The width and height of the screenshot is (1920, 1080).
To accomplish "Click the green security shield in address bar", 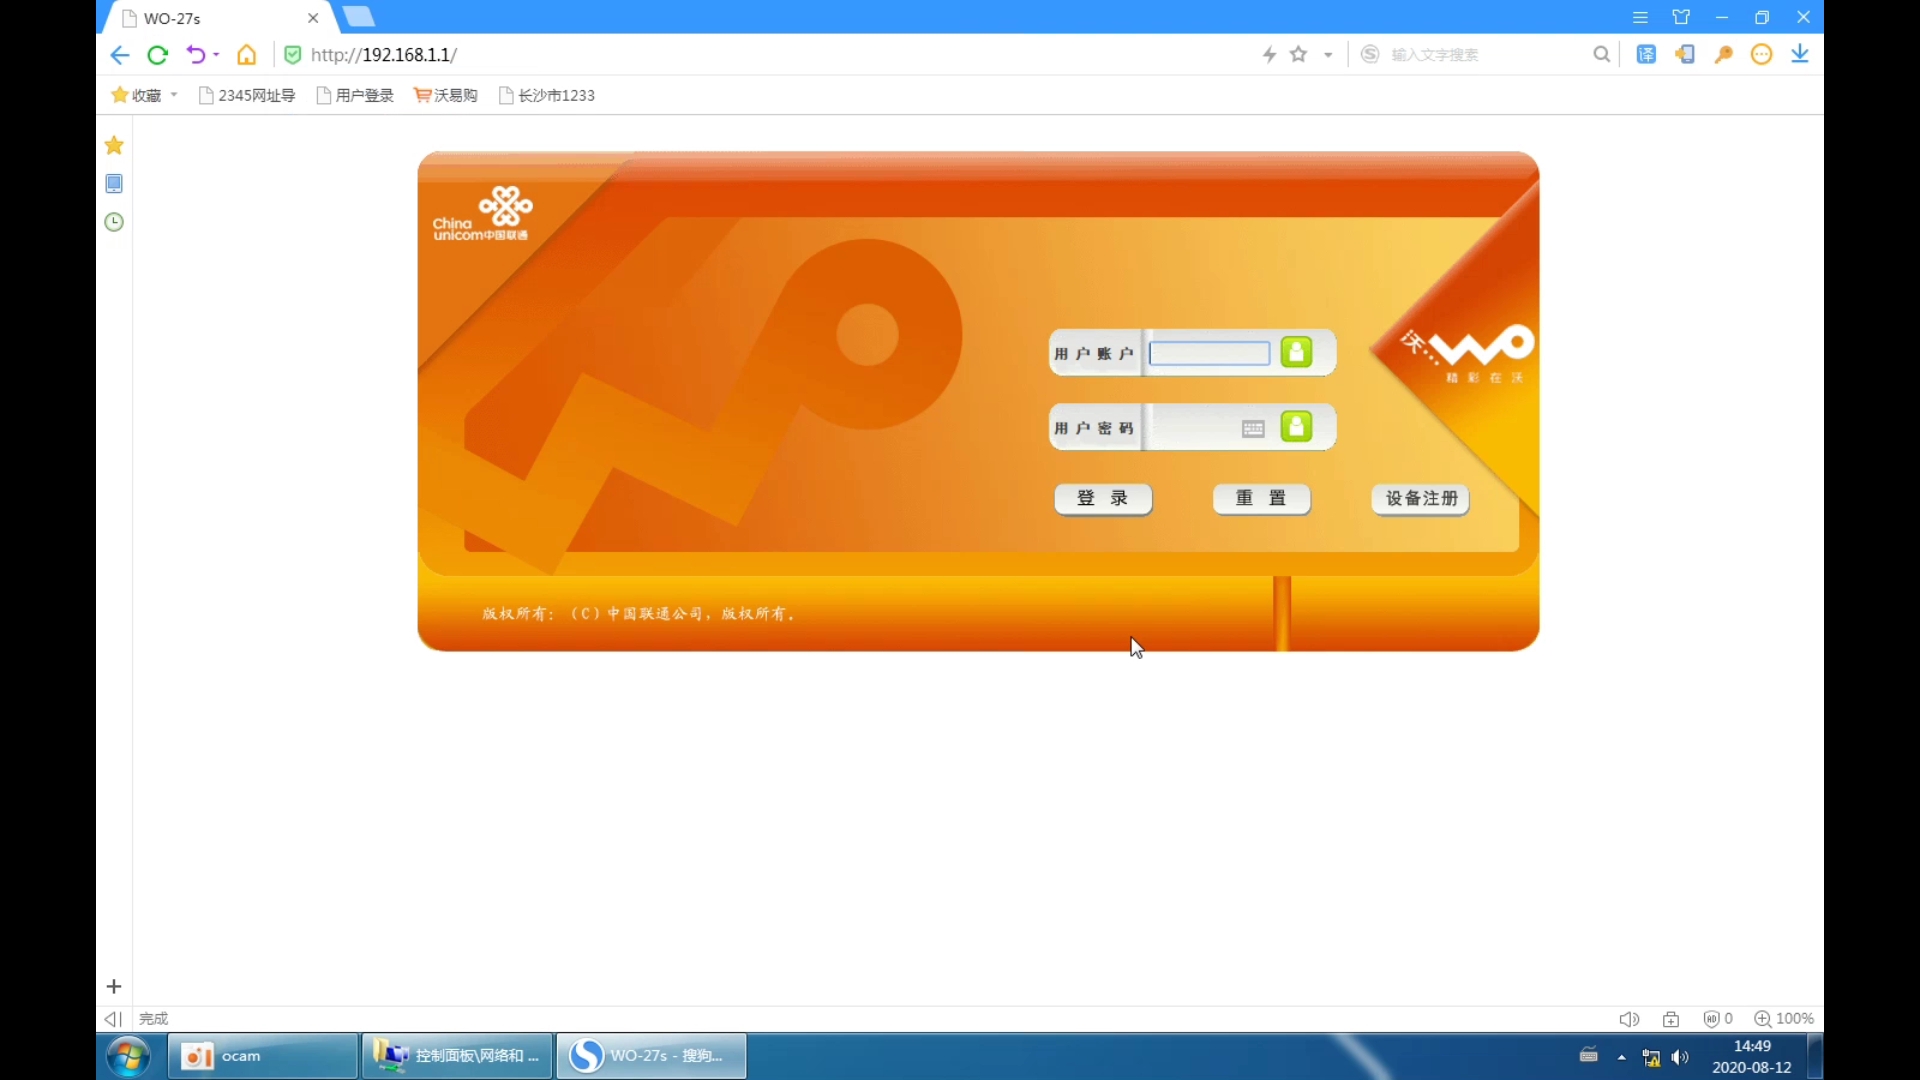I will click(293, 55).
